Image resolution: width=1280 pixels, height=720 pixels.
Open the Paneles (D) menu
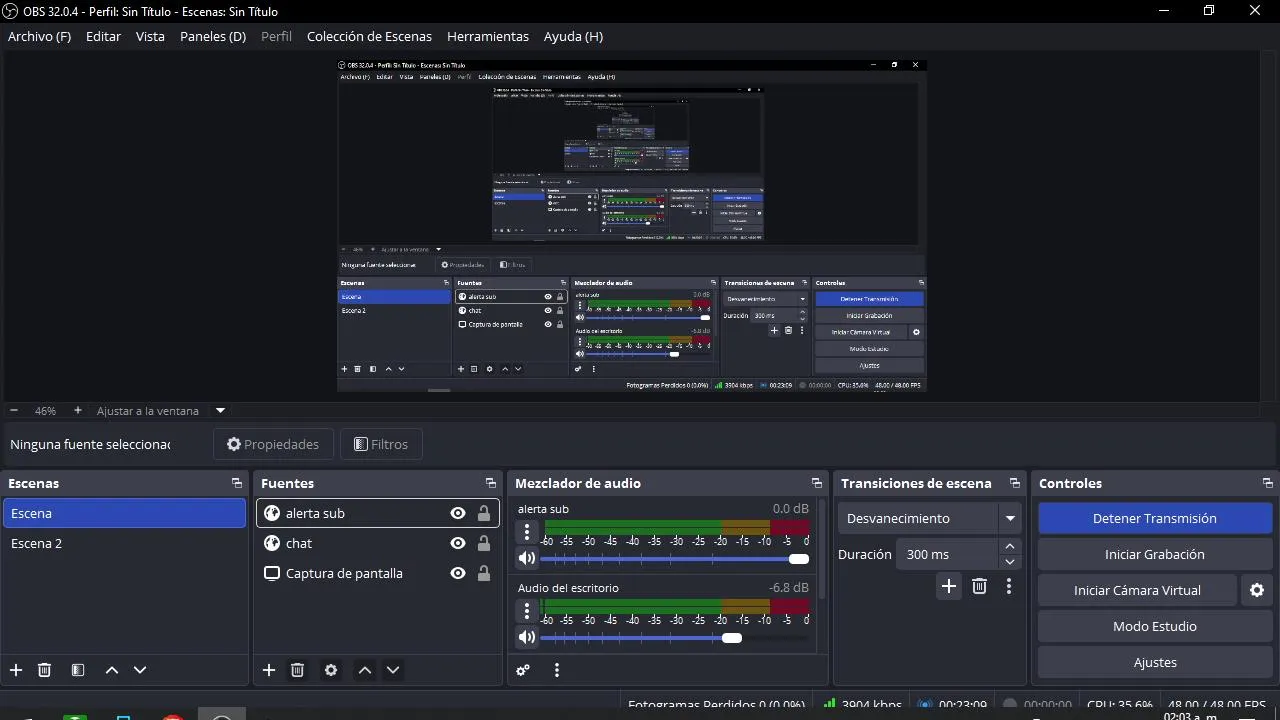click(x=213, y=36)
